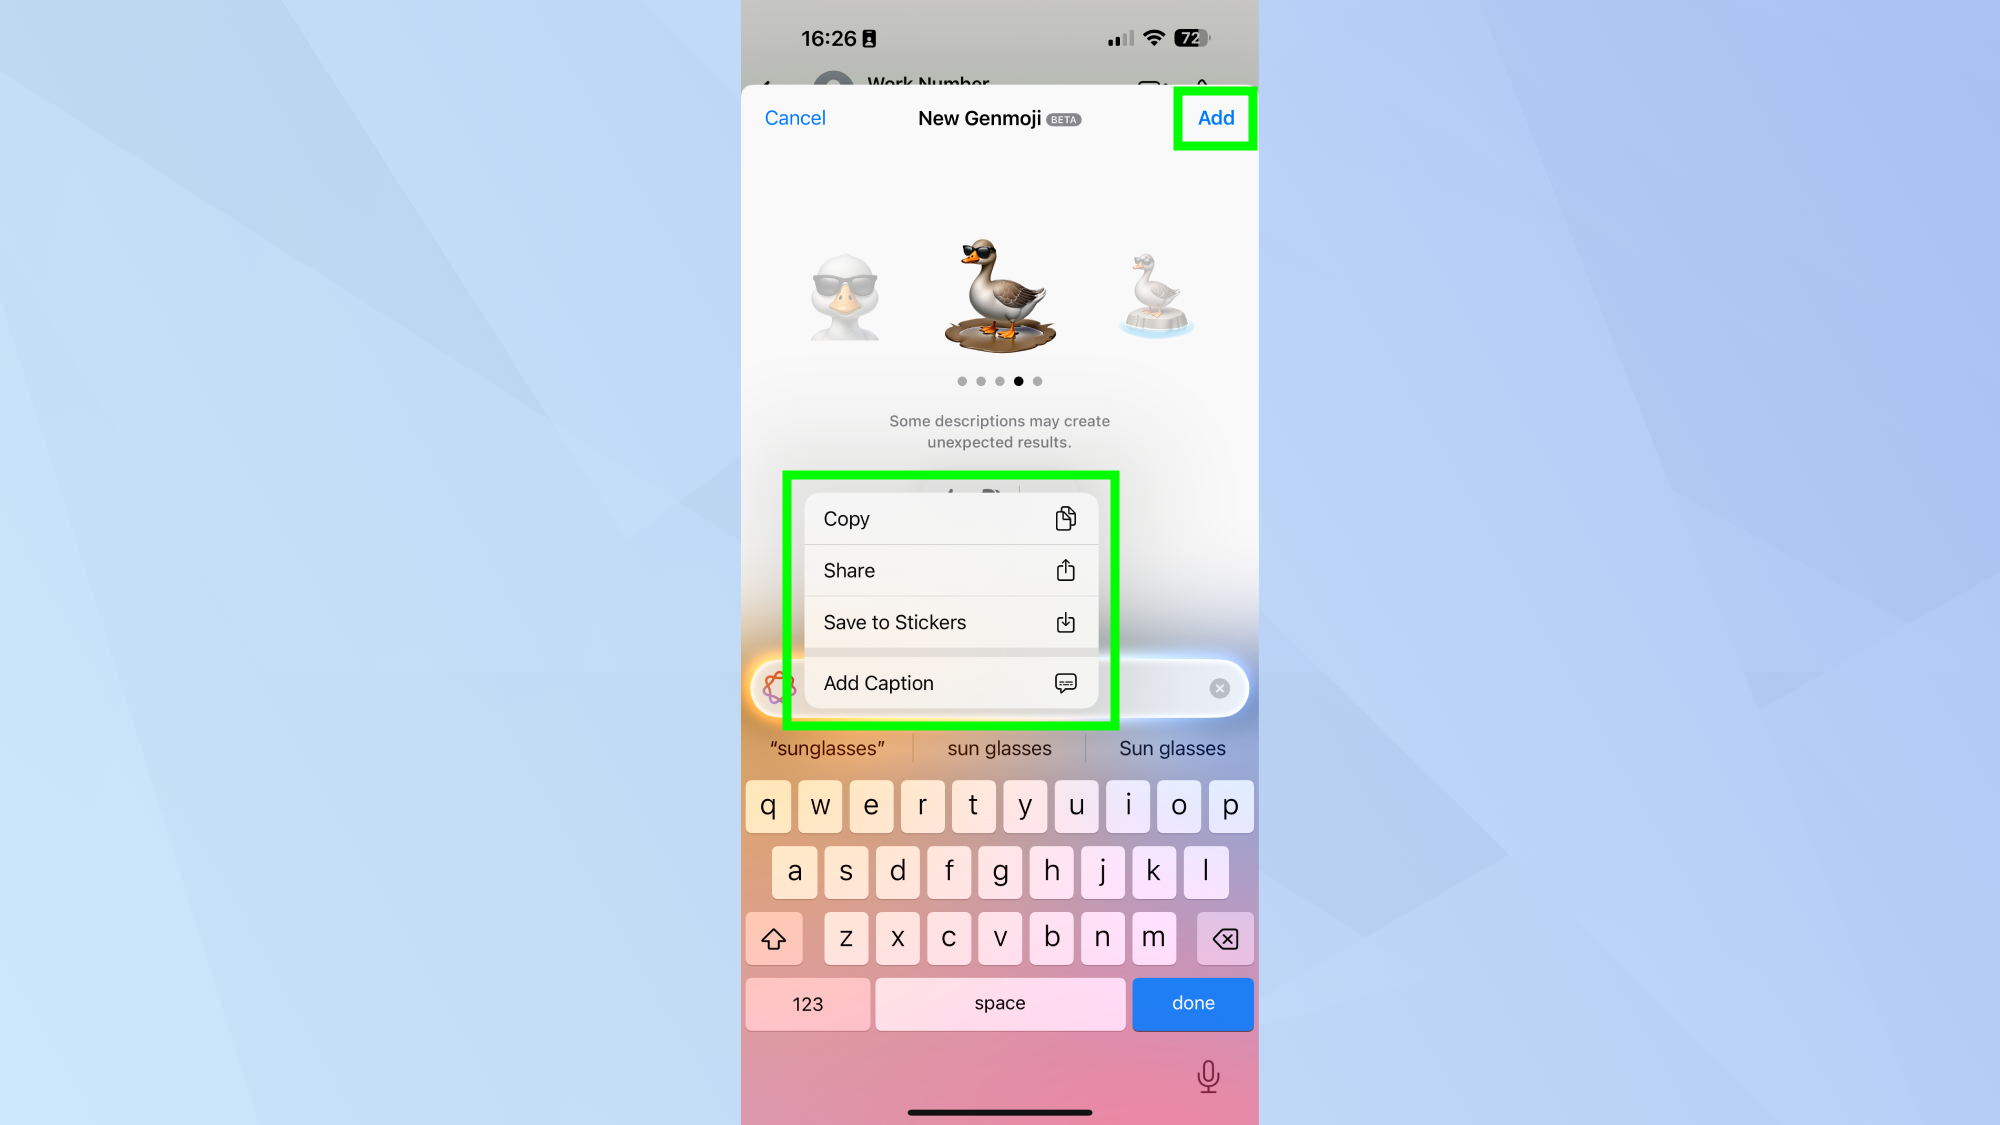Screen dimensions: 2000x1125
Task: Click the Save to Stickers icon
Action: 1066,622
